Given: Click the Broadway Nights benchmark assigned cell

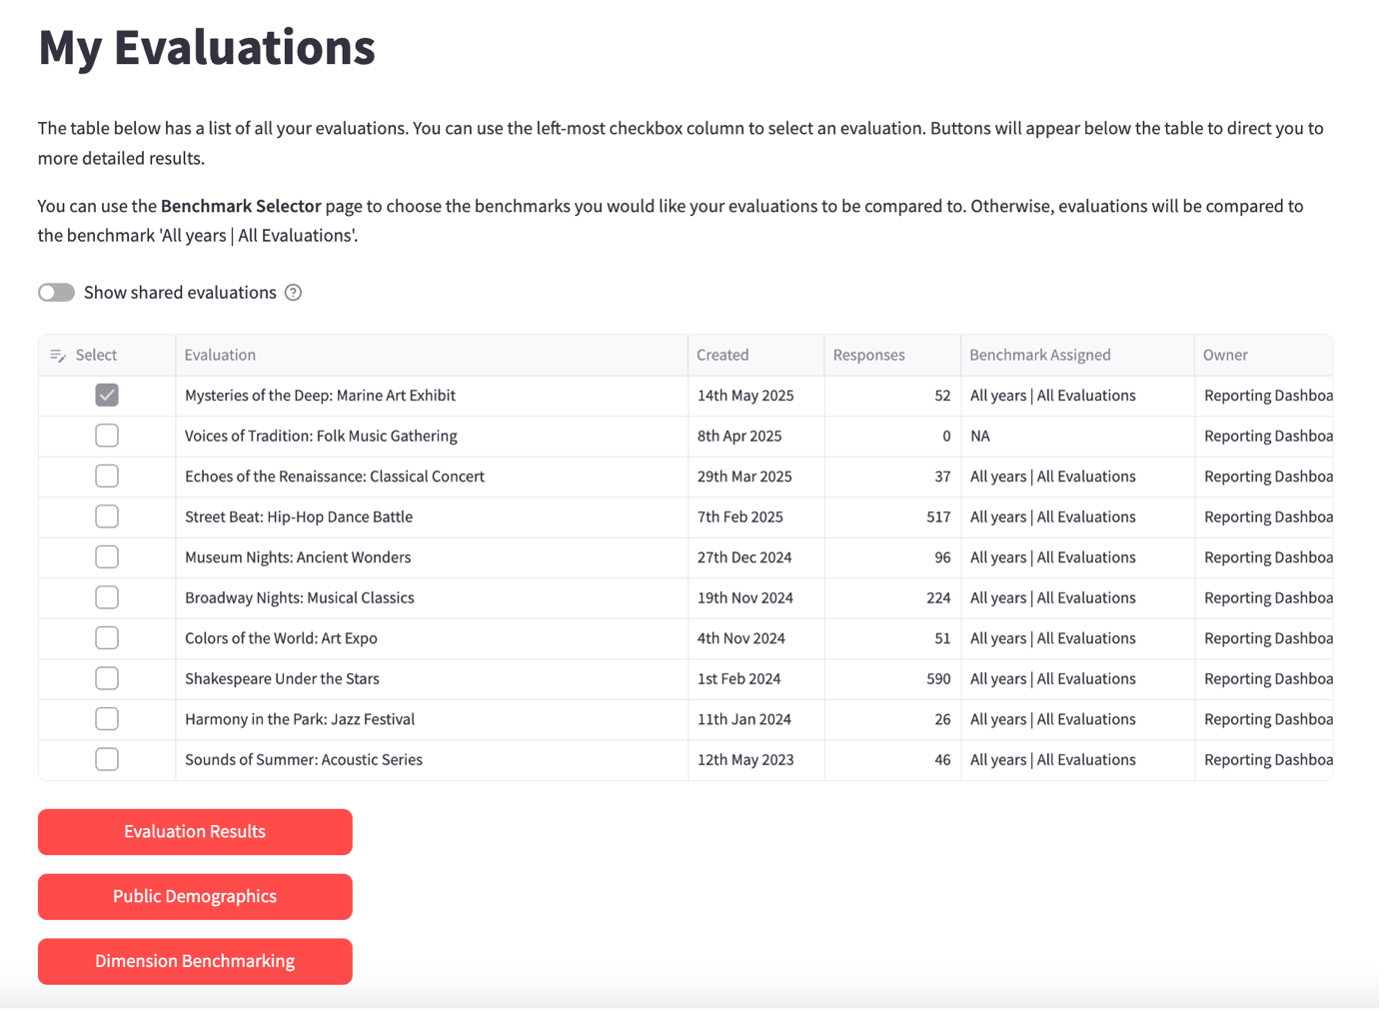Looking at the screenshot, I should pyautogui.click(x=1053, y=598).
